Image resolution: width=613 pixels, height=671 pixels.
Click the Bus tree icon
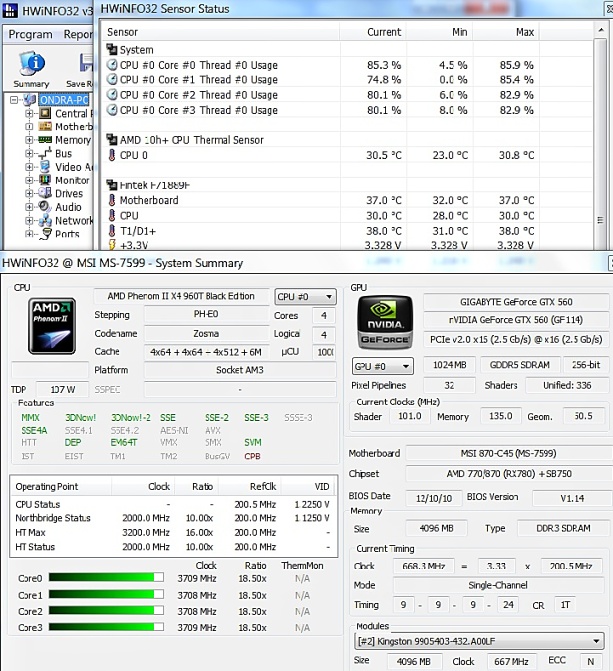click(x=45, y=153)
